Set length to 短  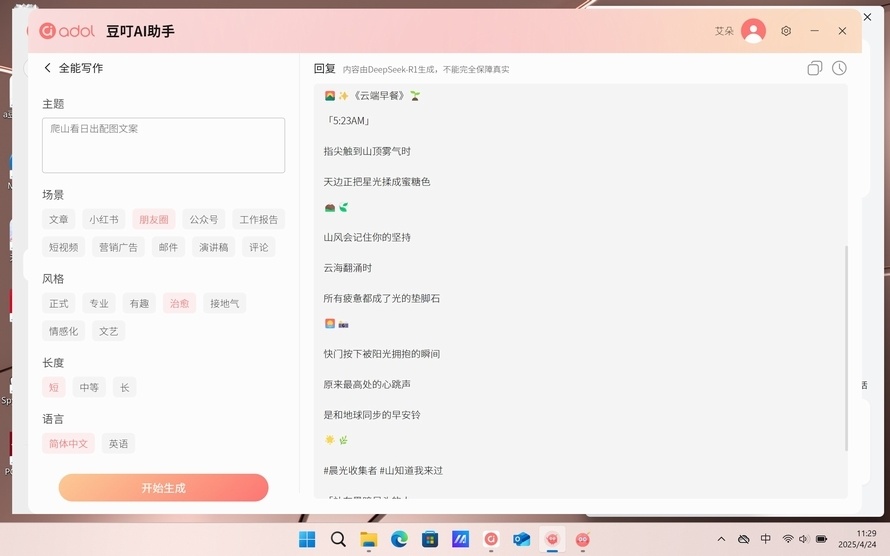pyautogui.click(x=53, y=387)
